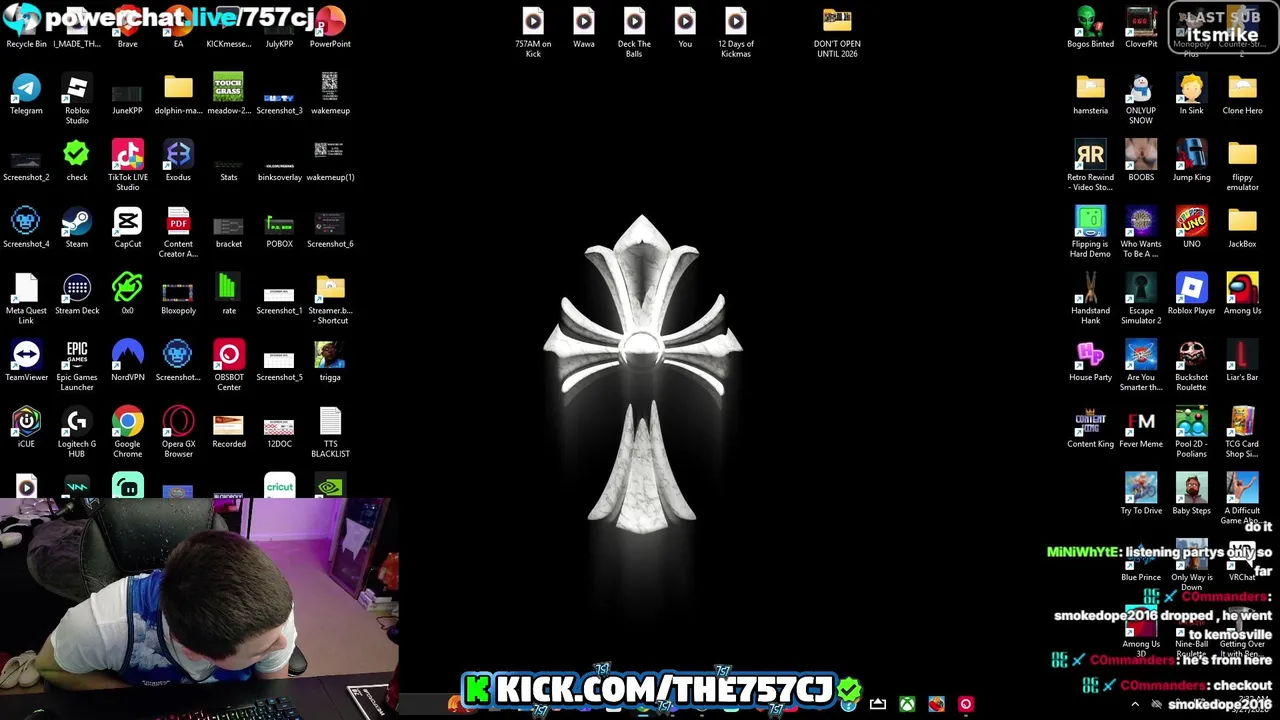This screenshot has height=720, width=1280.
Task: Launch Roblox Studio from the desktop
Action: click(x=77, y=99)
